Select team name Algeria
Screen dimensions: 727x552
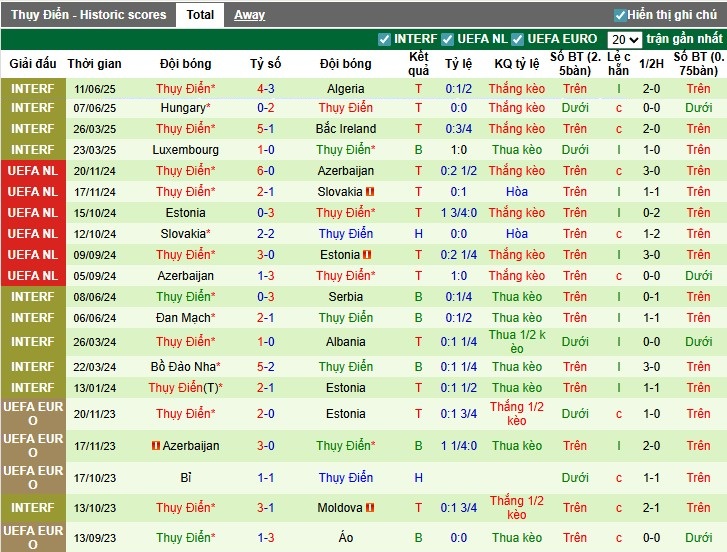(x=345, y=89)
